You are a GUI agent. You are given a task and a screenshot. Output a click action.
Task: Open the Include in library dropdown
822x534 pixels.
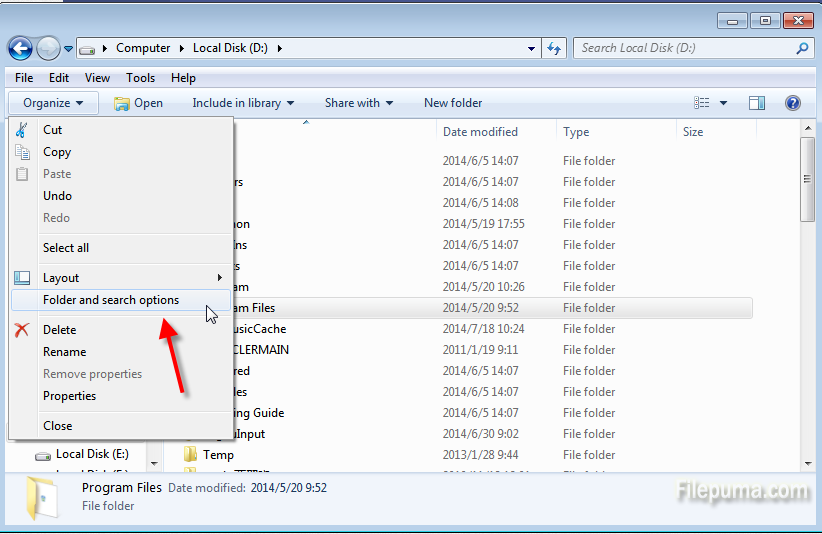243,103
